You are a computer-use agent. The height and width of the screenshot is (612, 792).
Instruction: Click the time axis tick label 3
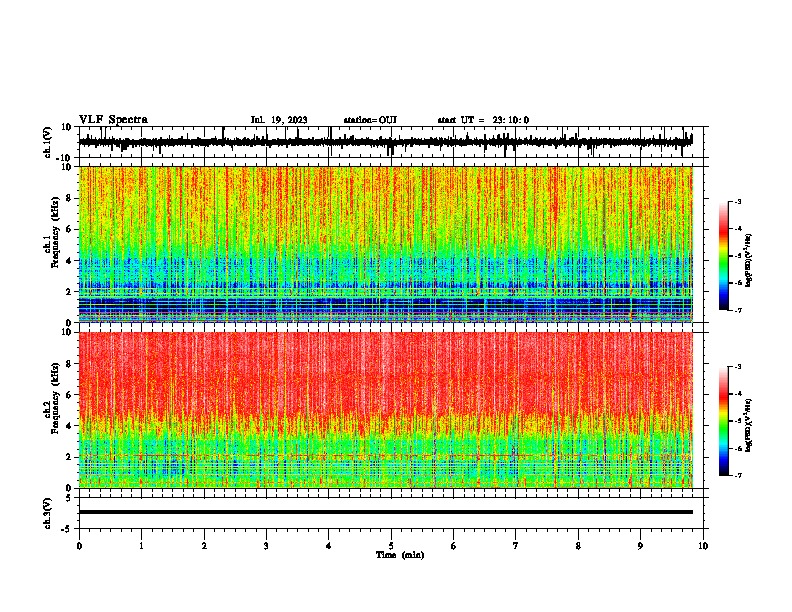266,546
